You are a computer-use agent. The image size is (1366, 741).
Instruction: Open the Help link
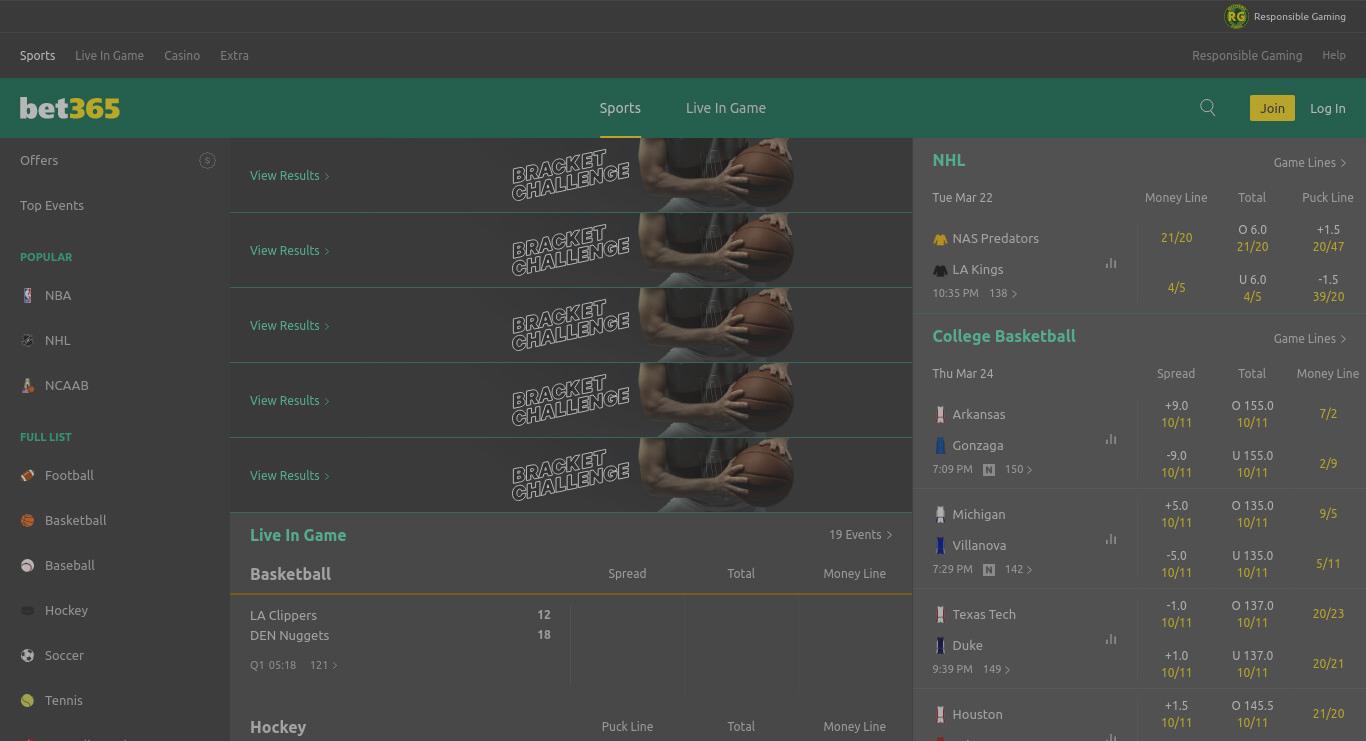coord(1334,56)
